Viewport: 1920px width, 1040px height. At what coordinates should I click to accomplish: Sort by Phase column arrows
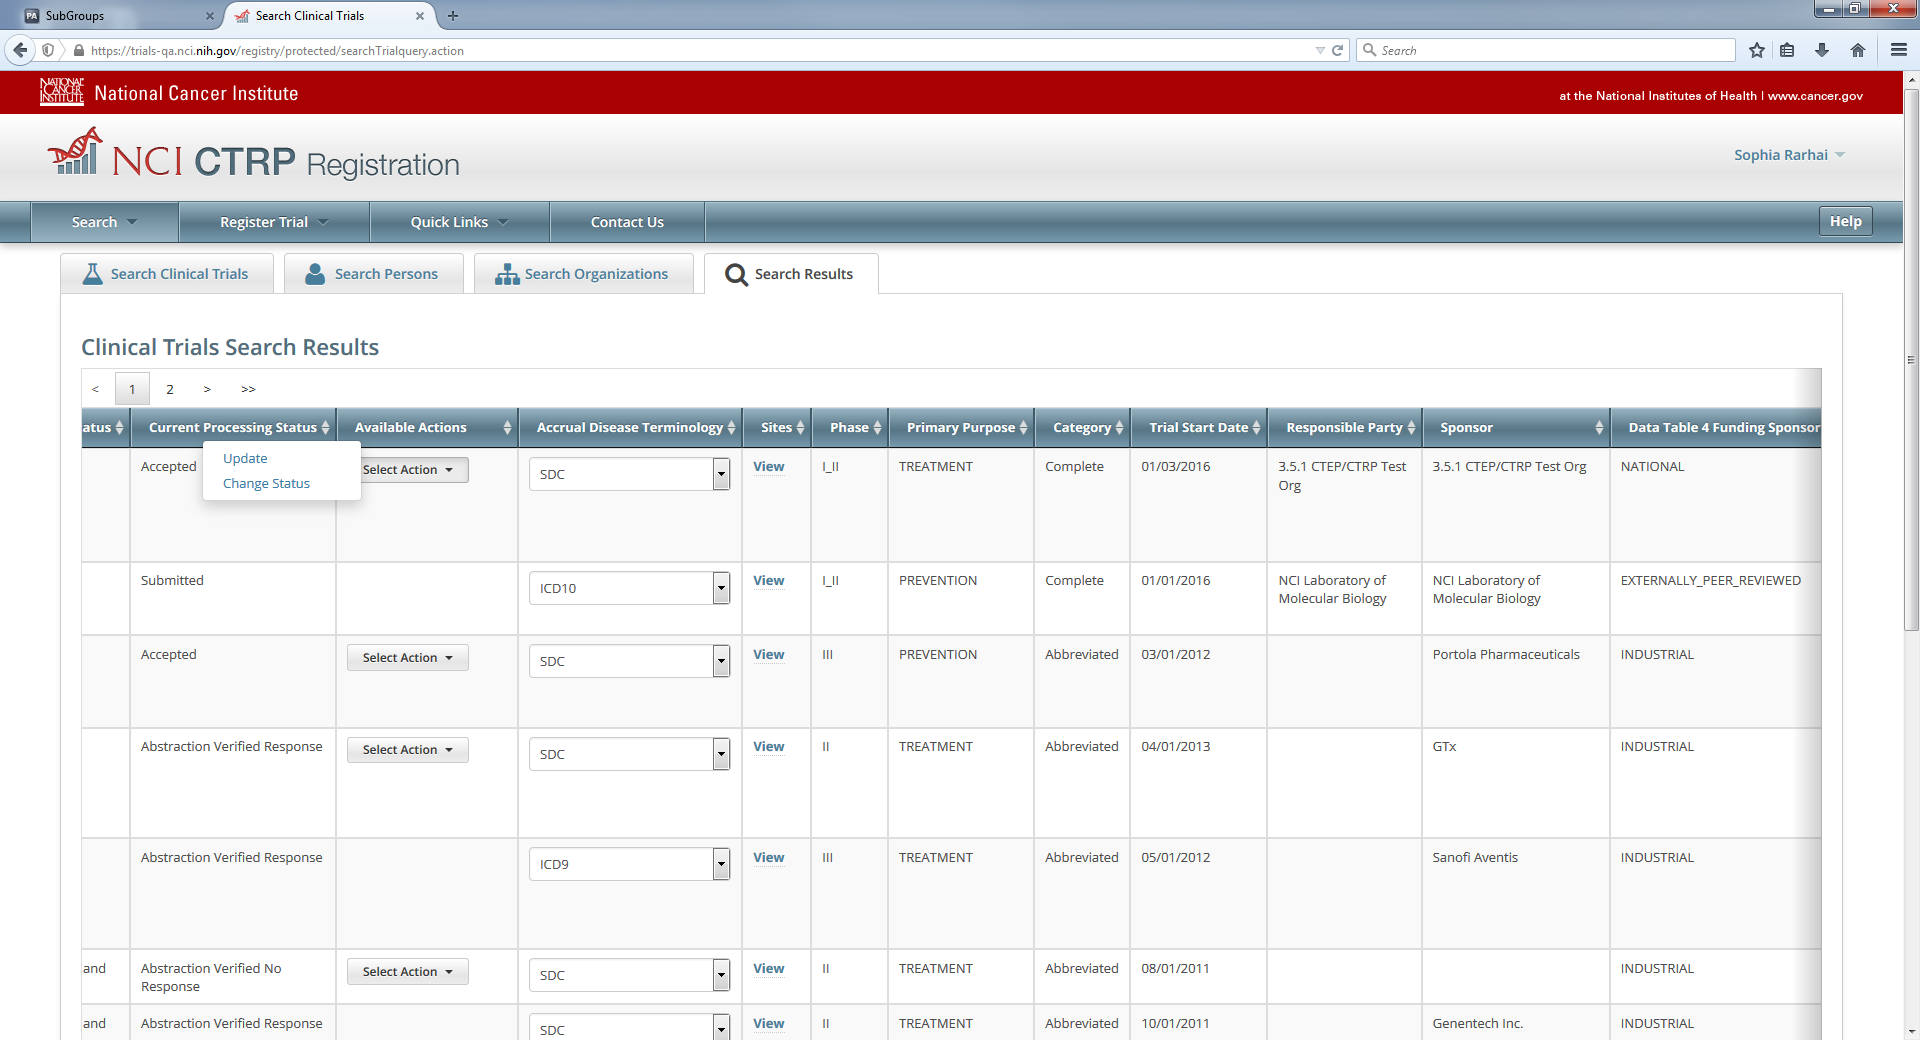click(x=877, y=428)
